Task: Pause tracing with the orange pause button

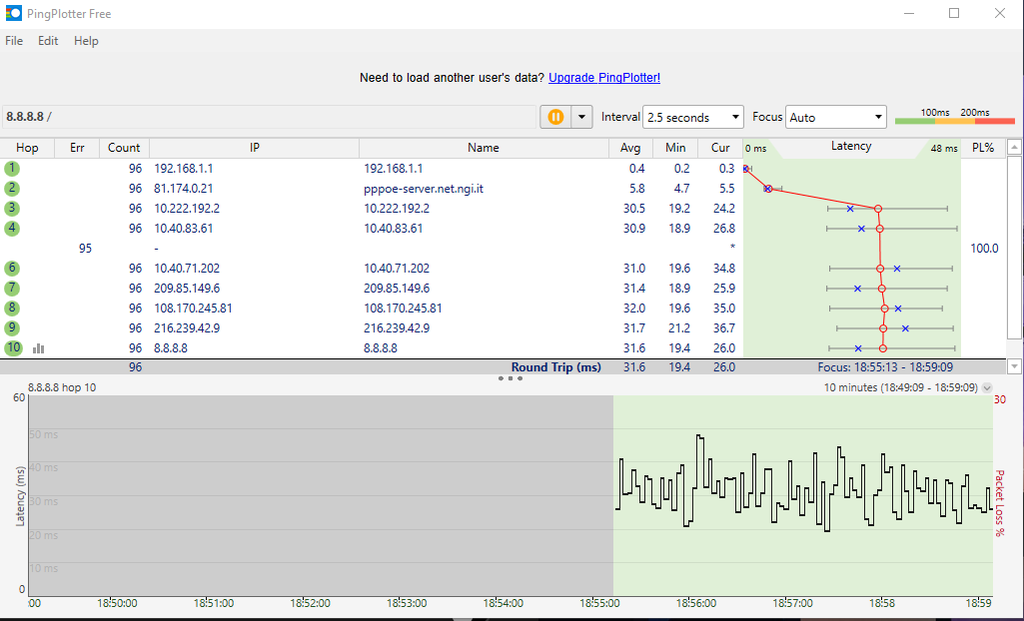Action: pos(556,117)
